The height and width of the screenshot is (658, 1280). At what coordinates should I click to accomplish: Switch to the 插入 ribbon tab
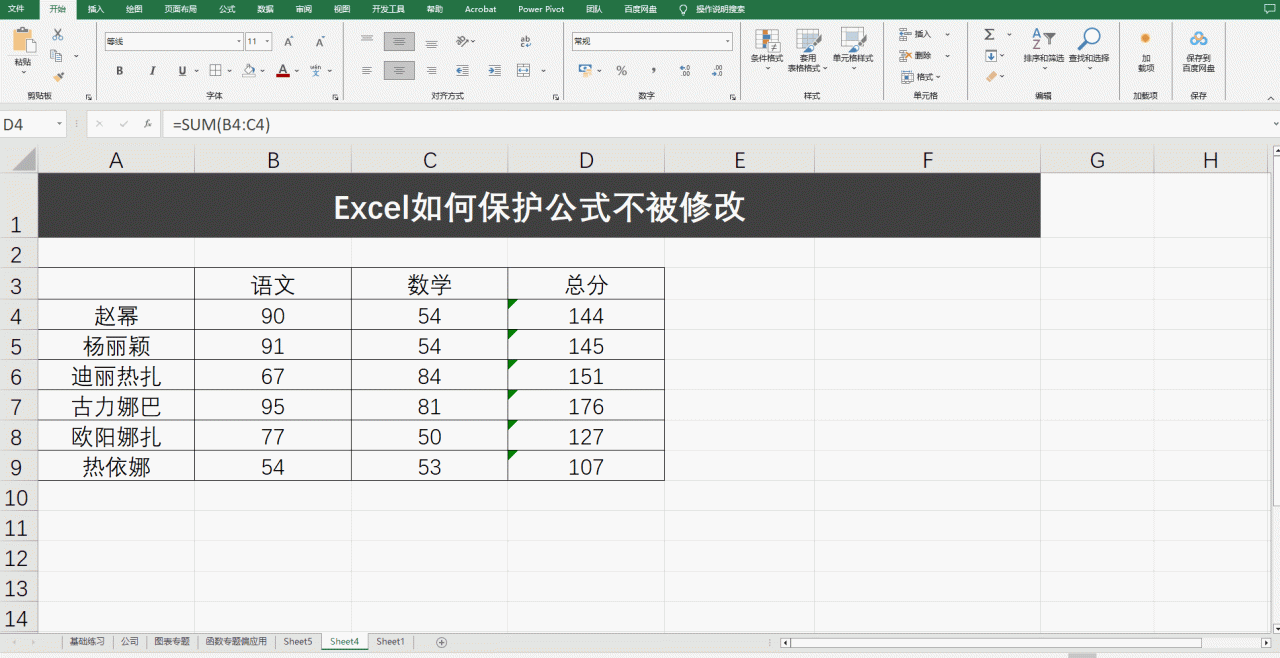coord(96,9)
